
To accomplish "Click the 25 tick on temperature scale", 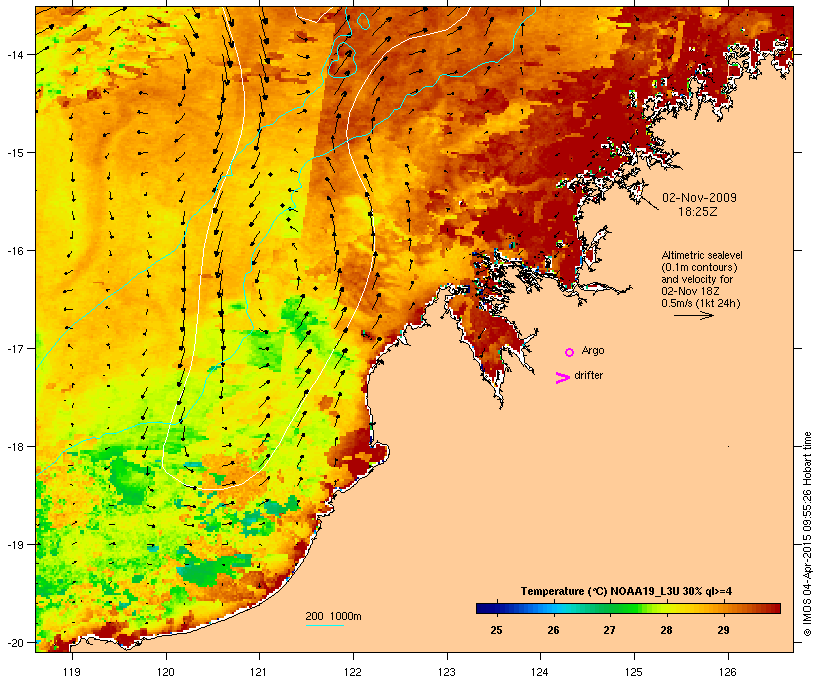I will [x=496, y=630].
